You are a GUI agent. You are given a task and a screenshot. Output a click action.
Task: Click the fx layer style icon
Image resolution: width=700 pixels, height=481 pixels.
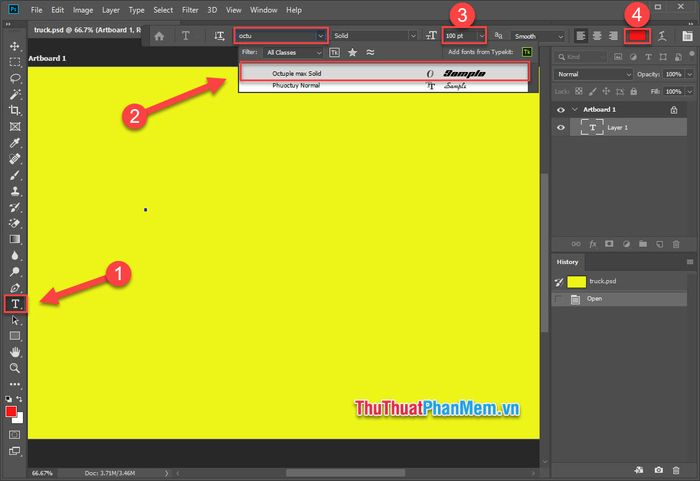593,243
